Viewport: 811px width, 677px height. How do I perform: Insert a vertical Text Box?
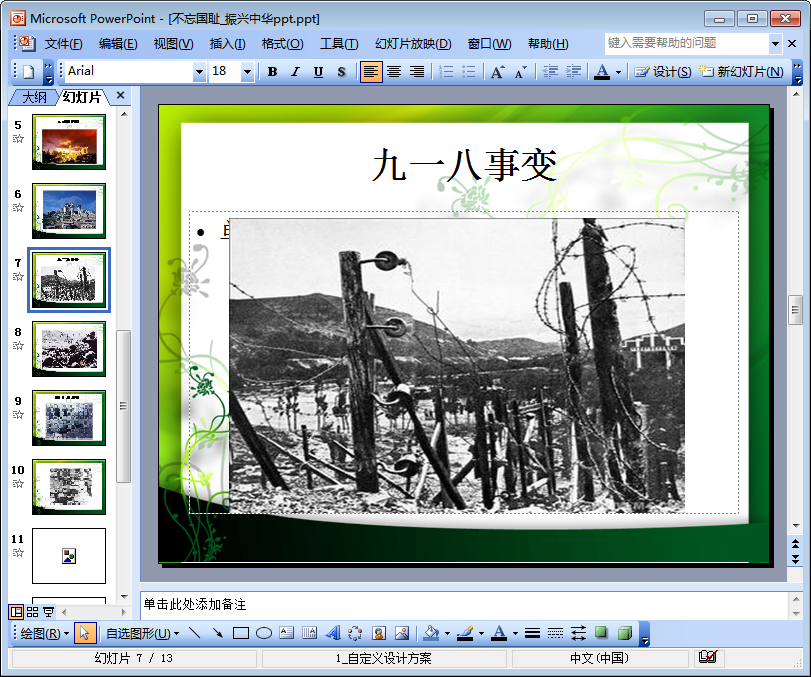point(309,633)
